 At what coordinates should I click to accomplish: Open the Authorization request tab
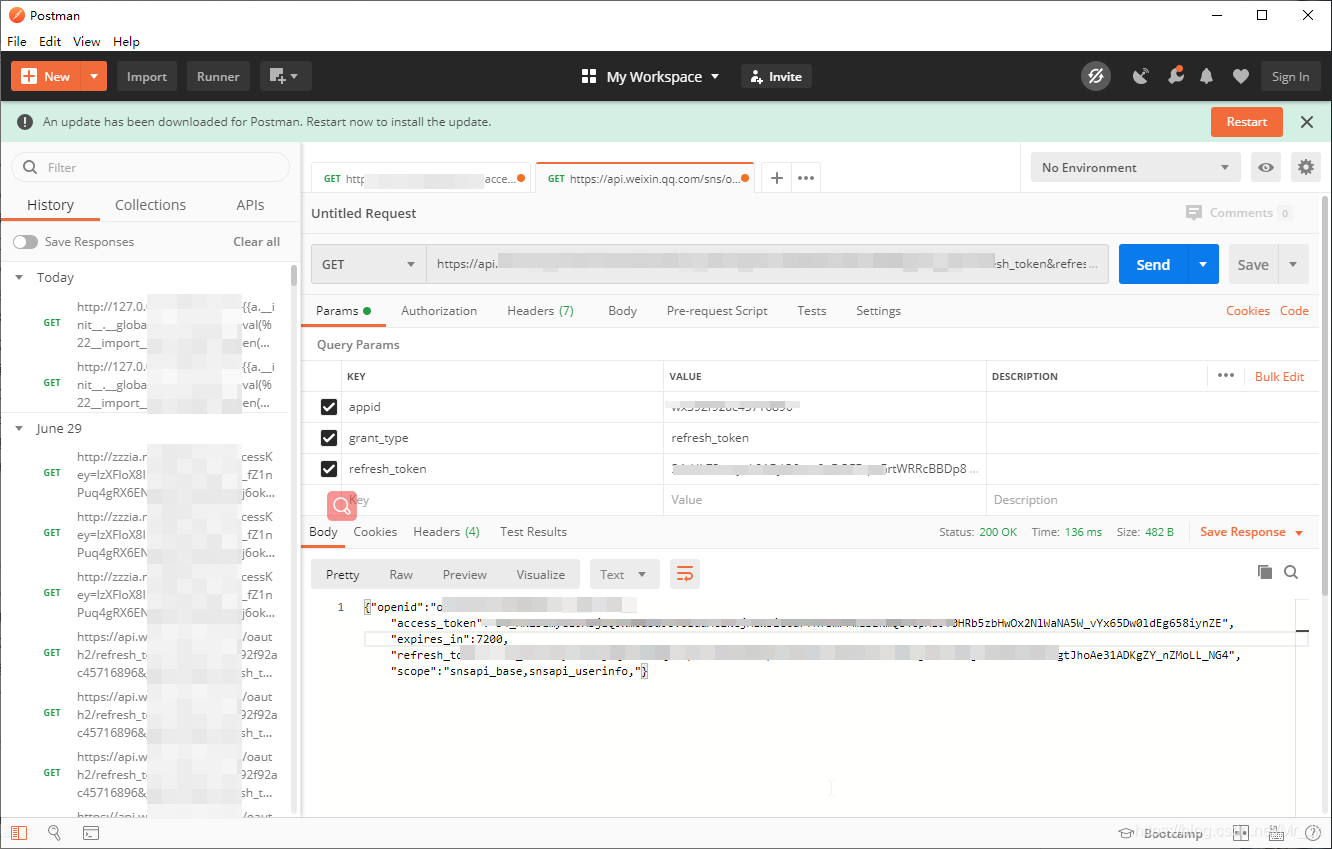[x=439, y=311]
